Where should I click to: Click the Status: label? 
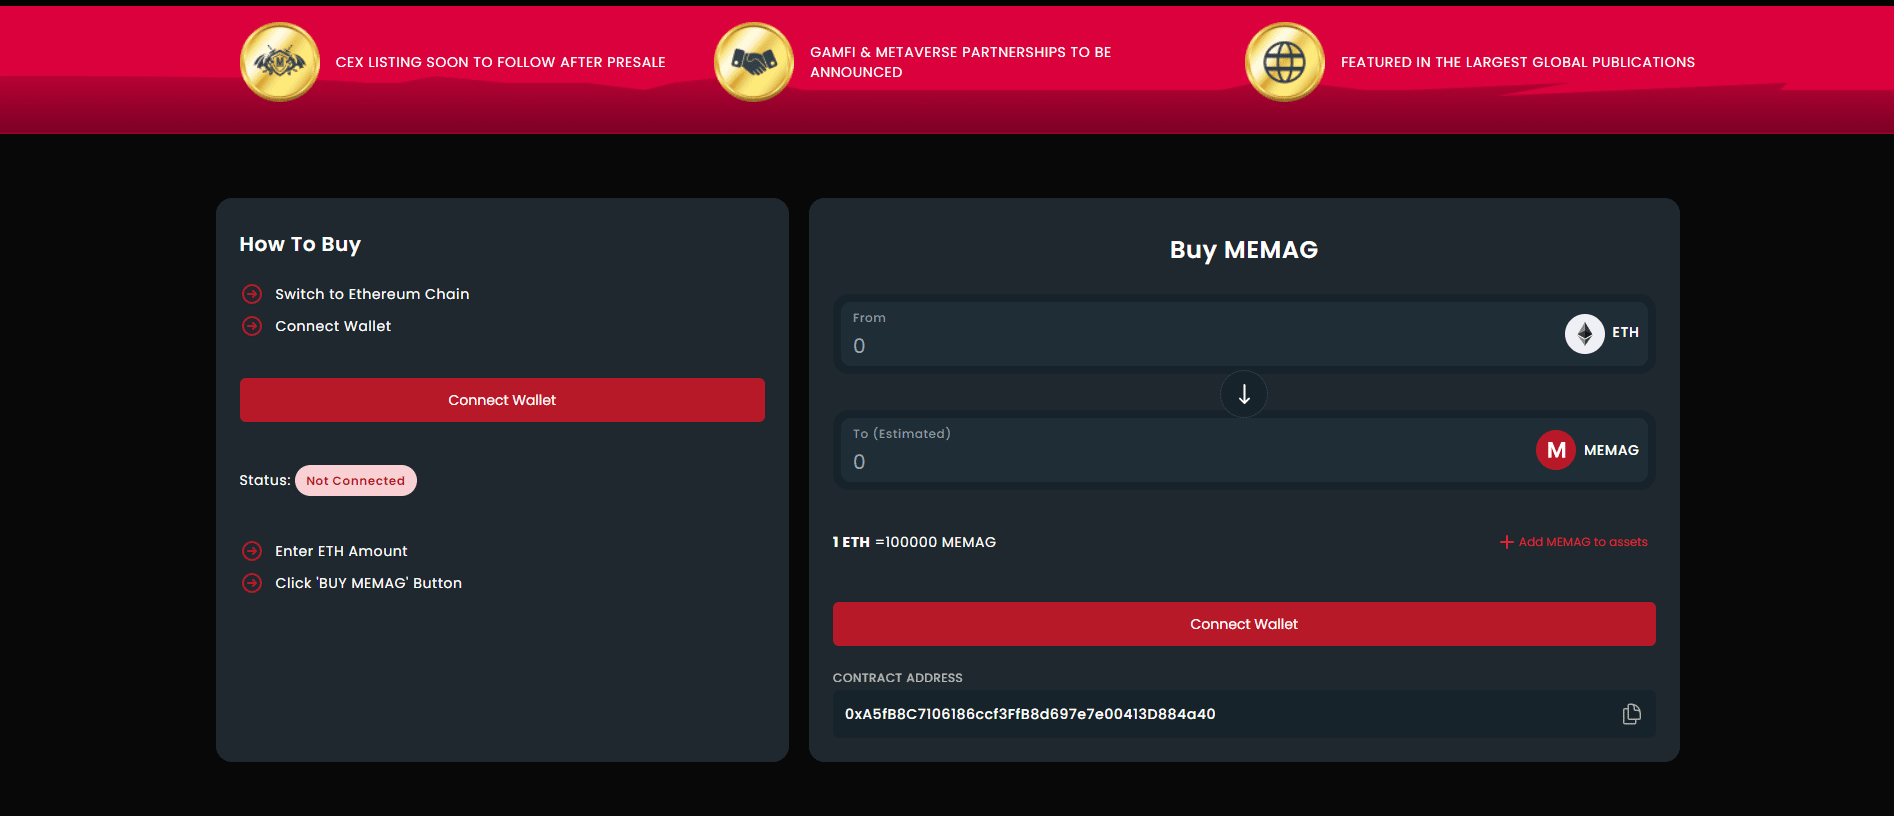[x=265, y=480]
